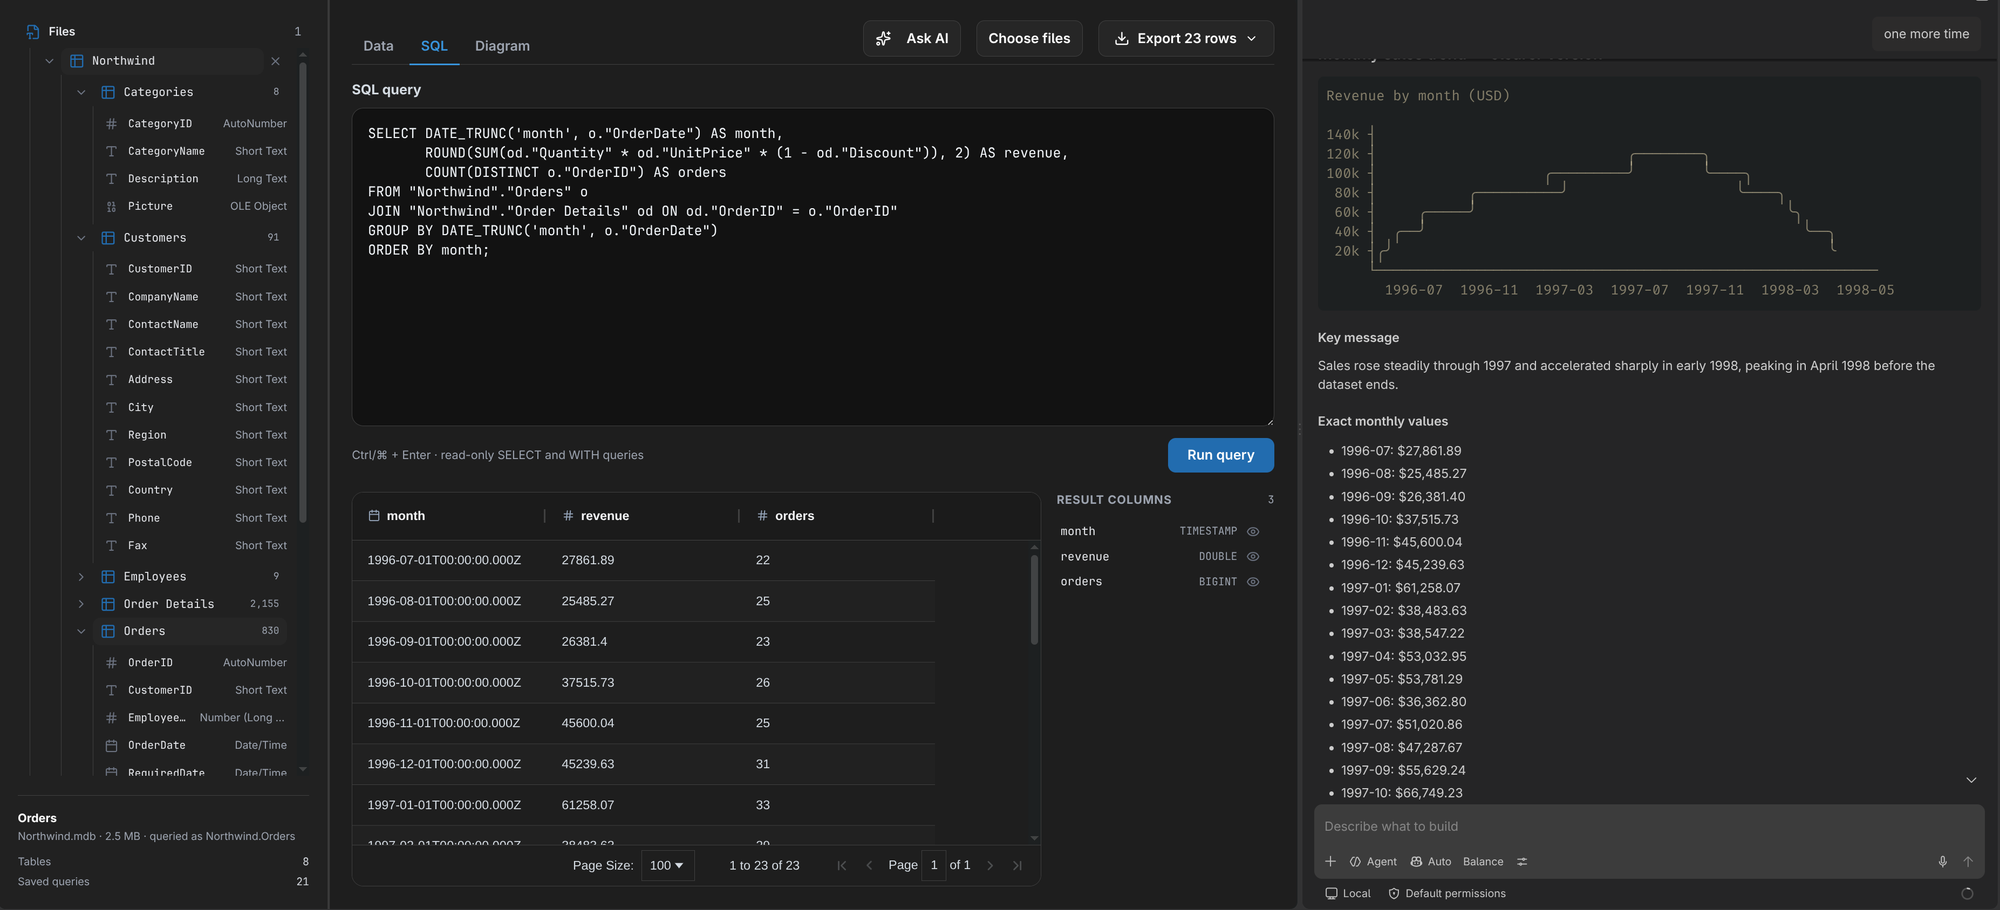Open the Export 23 rows dropdown
2000x910 pixels.
point(1186,38)
